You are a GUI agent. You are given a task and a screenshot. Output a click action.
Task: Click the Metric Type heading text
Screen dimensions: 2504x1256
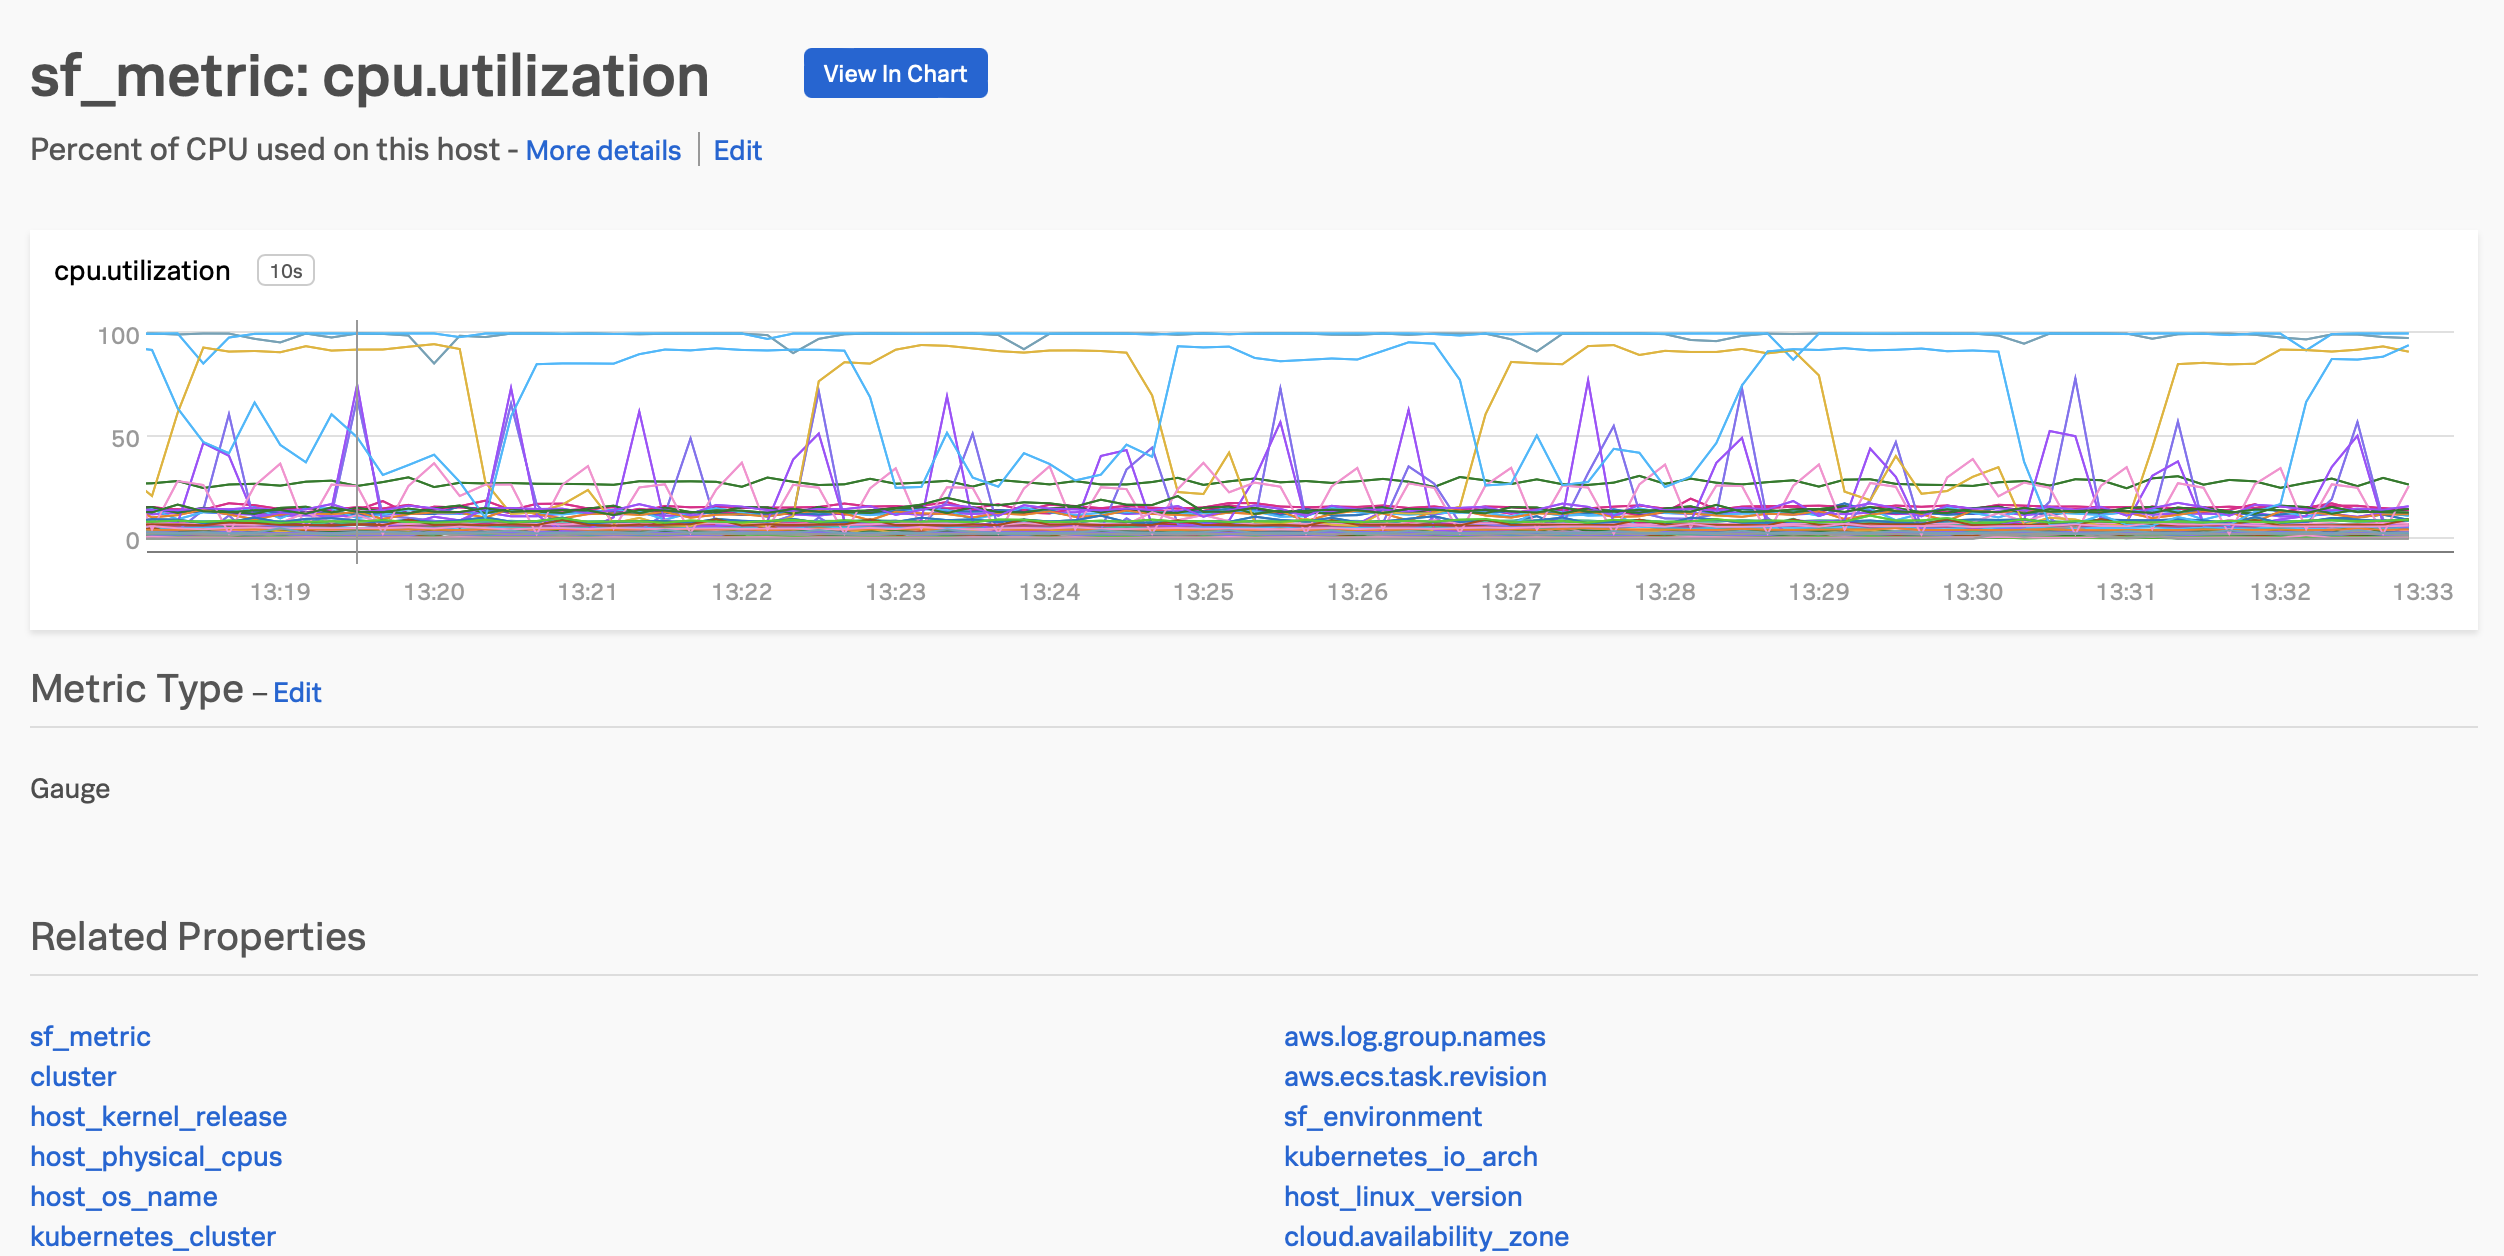click(137, 689)
